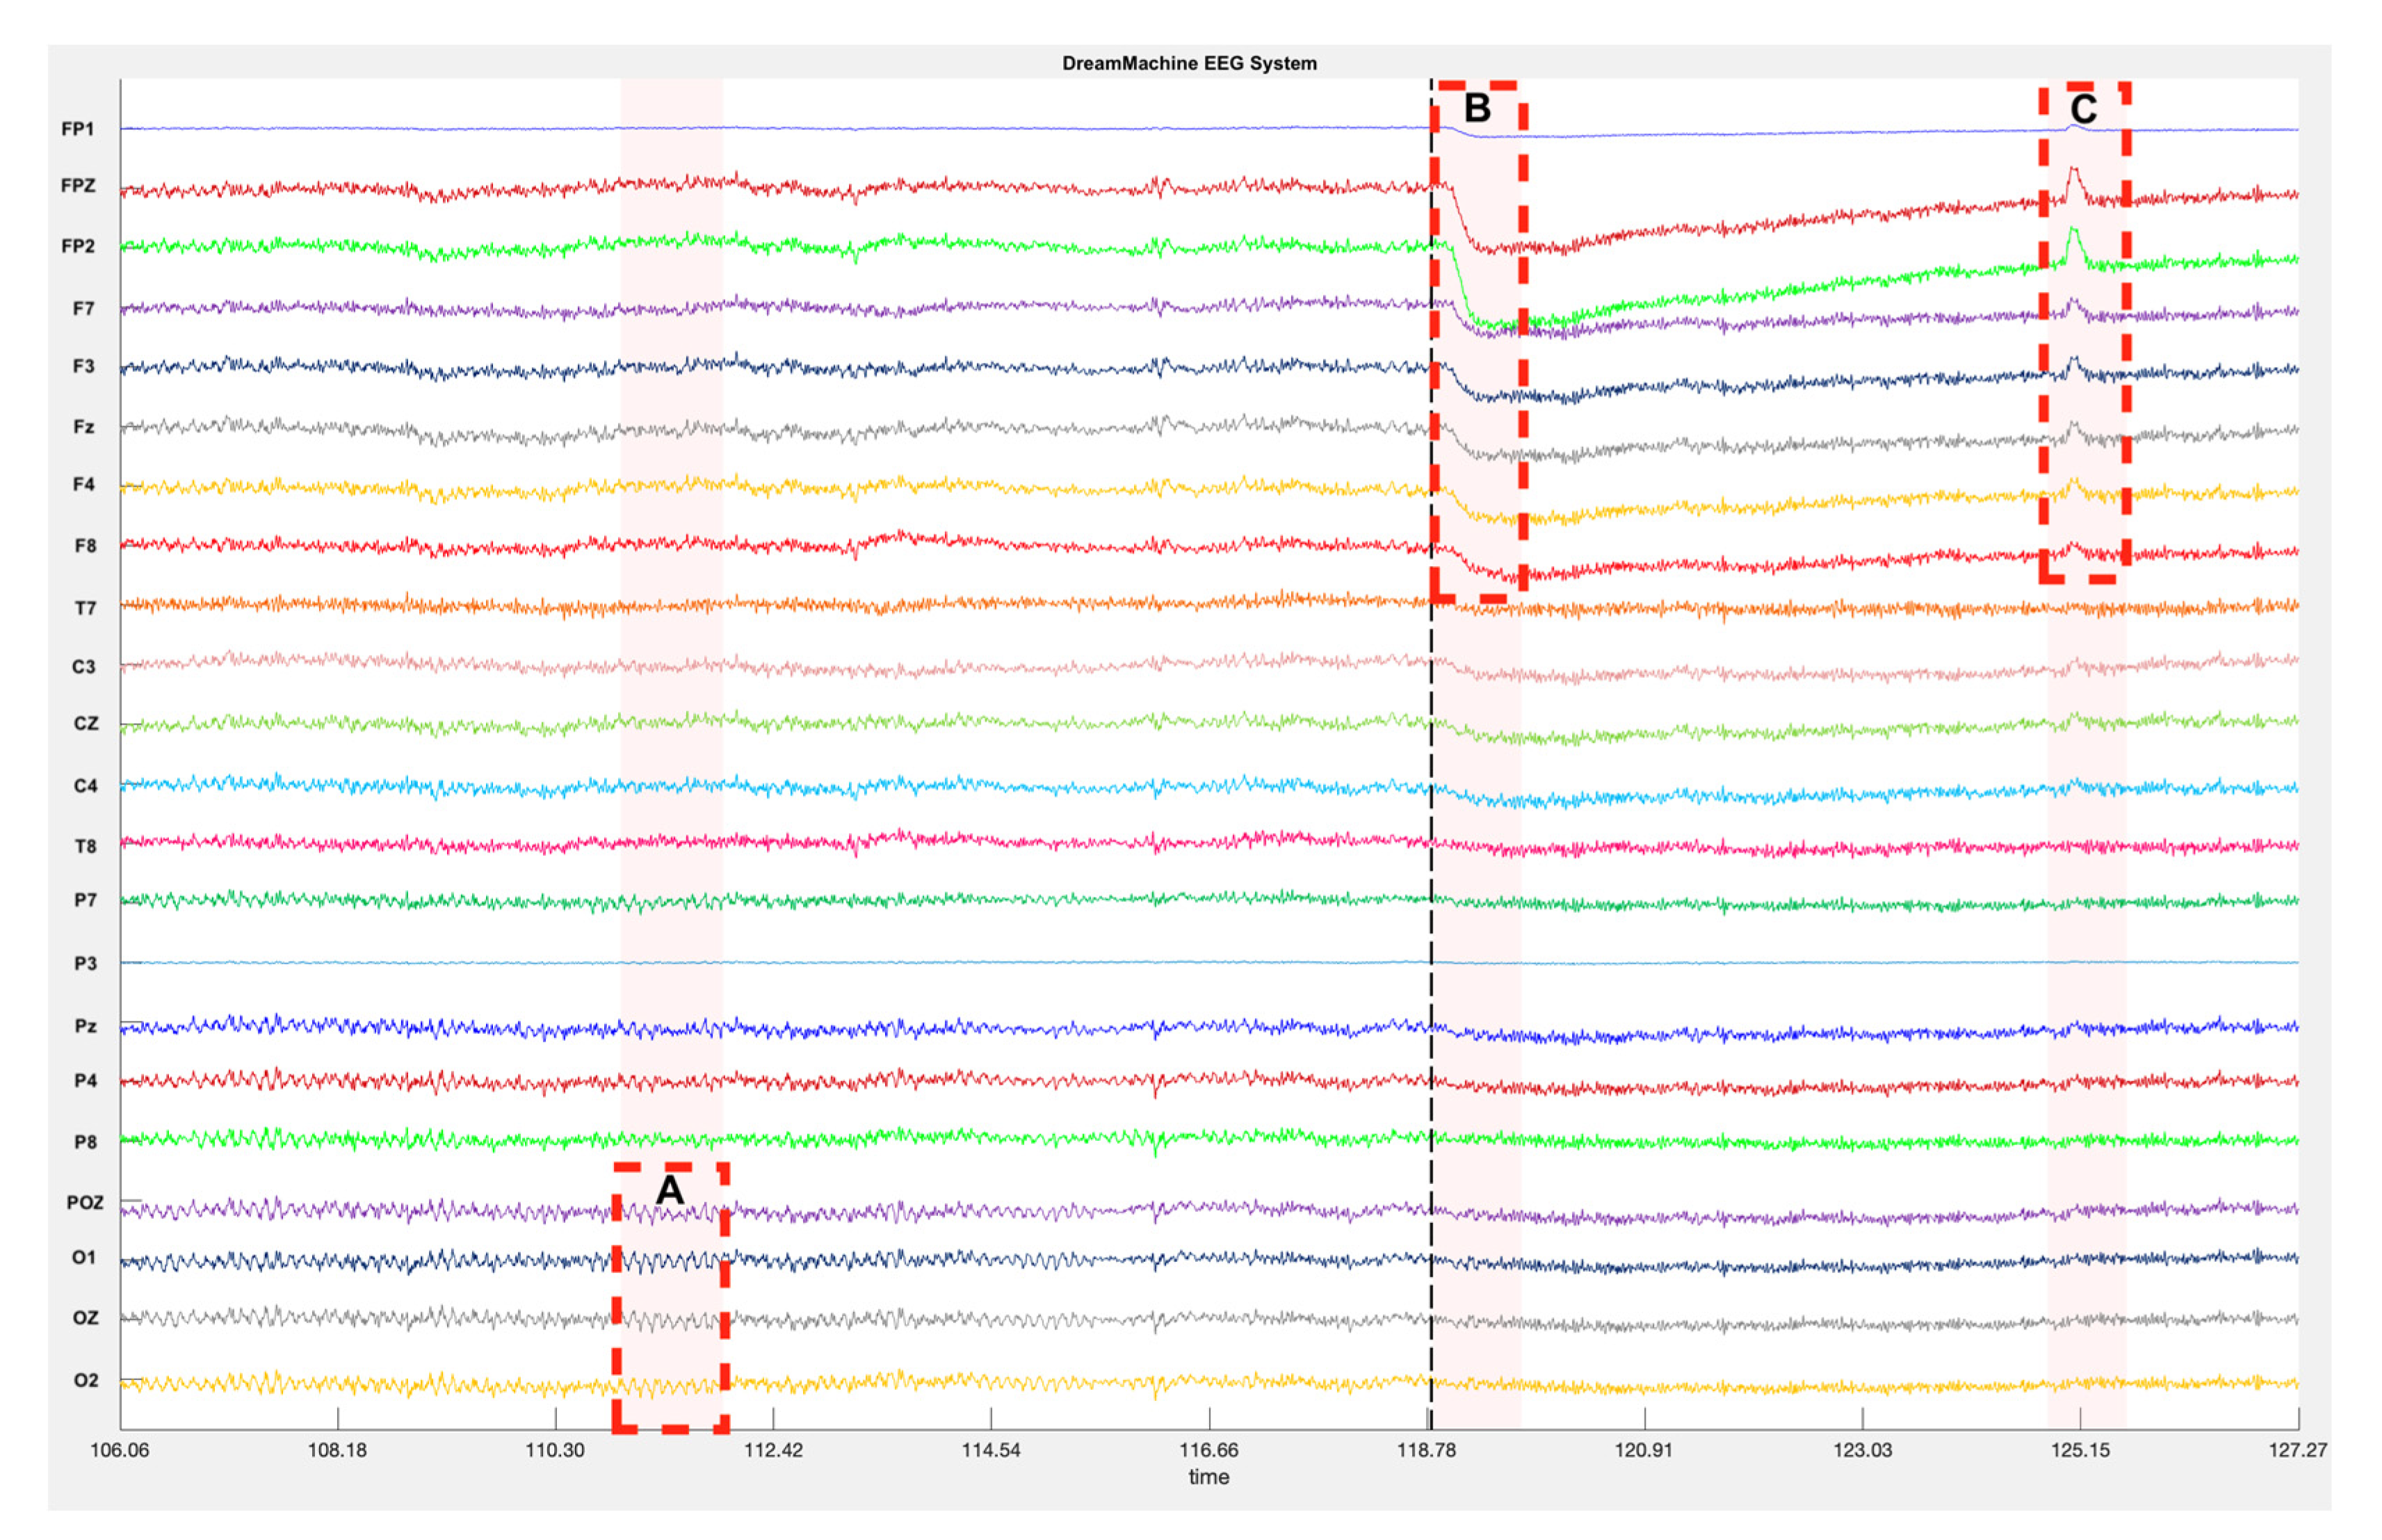Click the O2 channel label
This screenshot has height=1540, width=2382.
pyautogui.click(x=85, y=1380)
